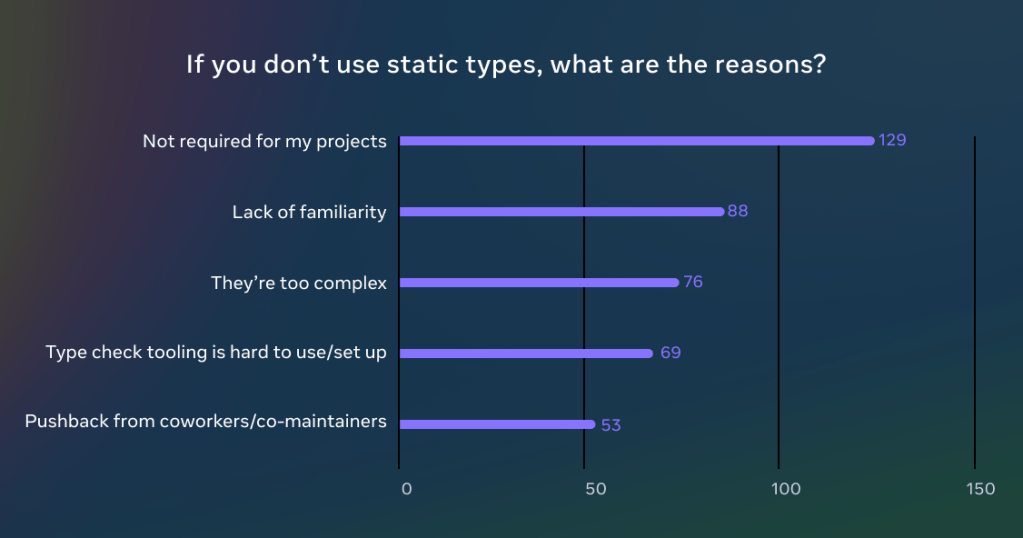This screenshot has width=1023, height=538.
Task: Click the 'They're too complex' bar
Action: [x=538, y=282]
